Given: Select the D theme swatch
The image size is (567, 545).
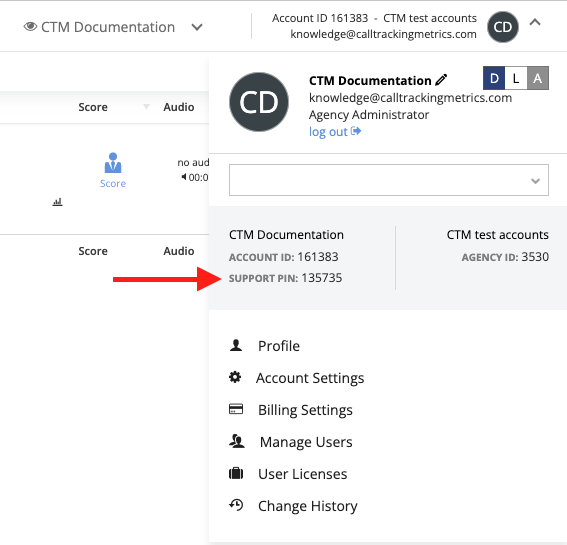Looking at the screenshot, I should [x=494, y=78].
